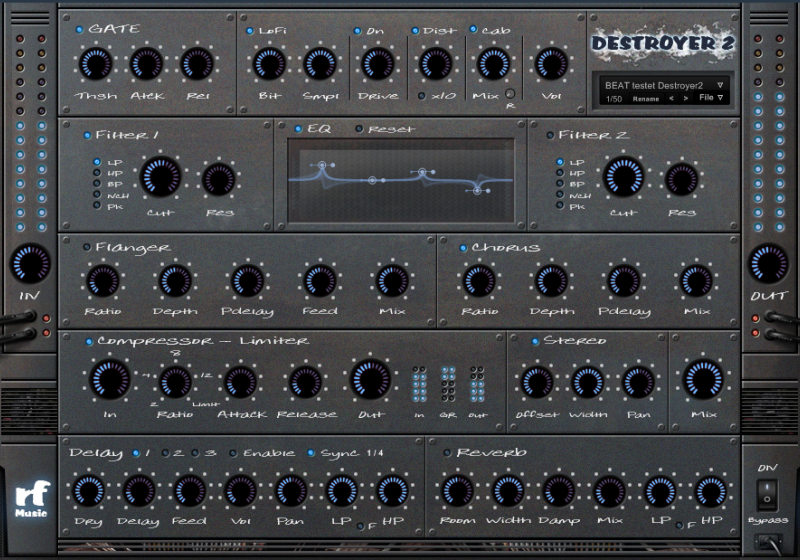Screen dimensions: 800x560
Task: Click the Filter 1 Cut knob
Action: 161,176
